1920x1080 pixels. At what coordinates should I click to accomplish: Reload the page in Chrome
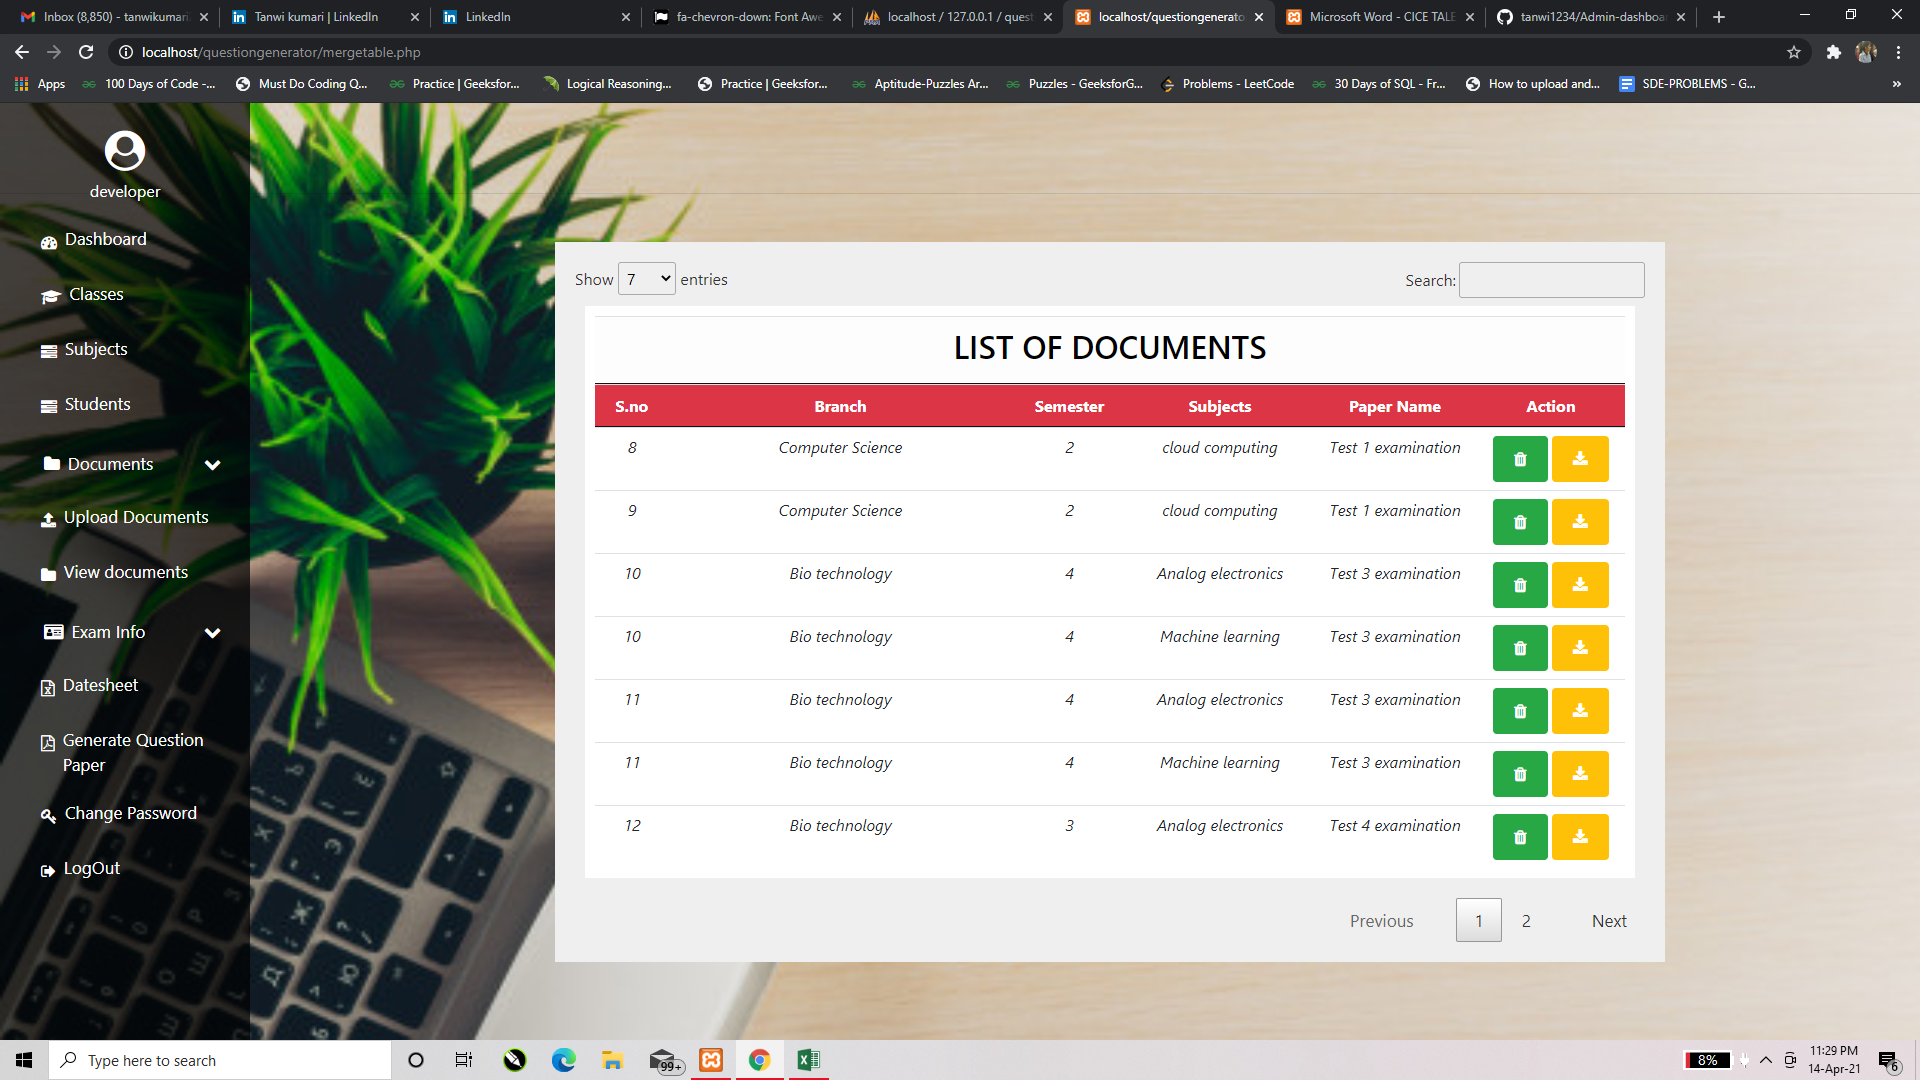tap(86, 52)
